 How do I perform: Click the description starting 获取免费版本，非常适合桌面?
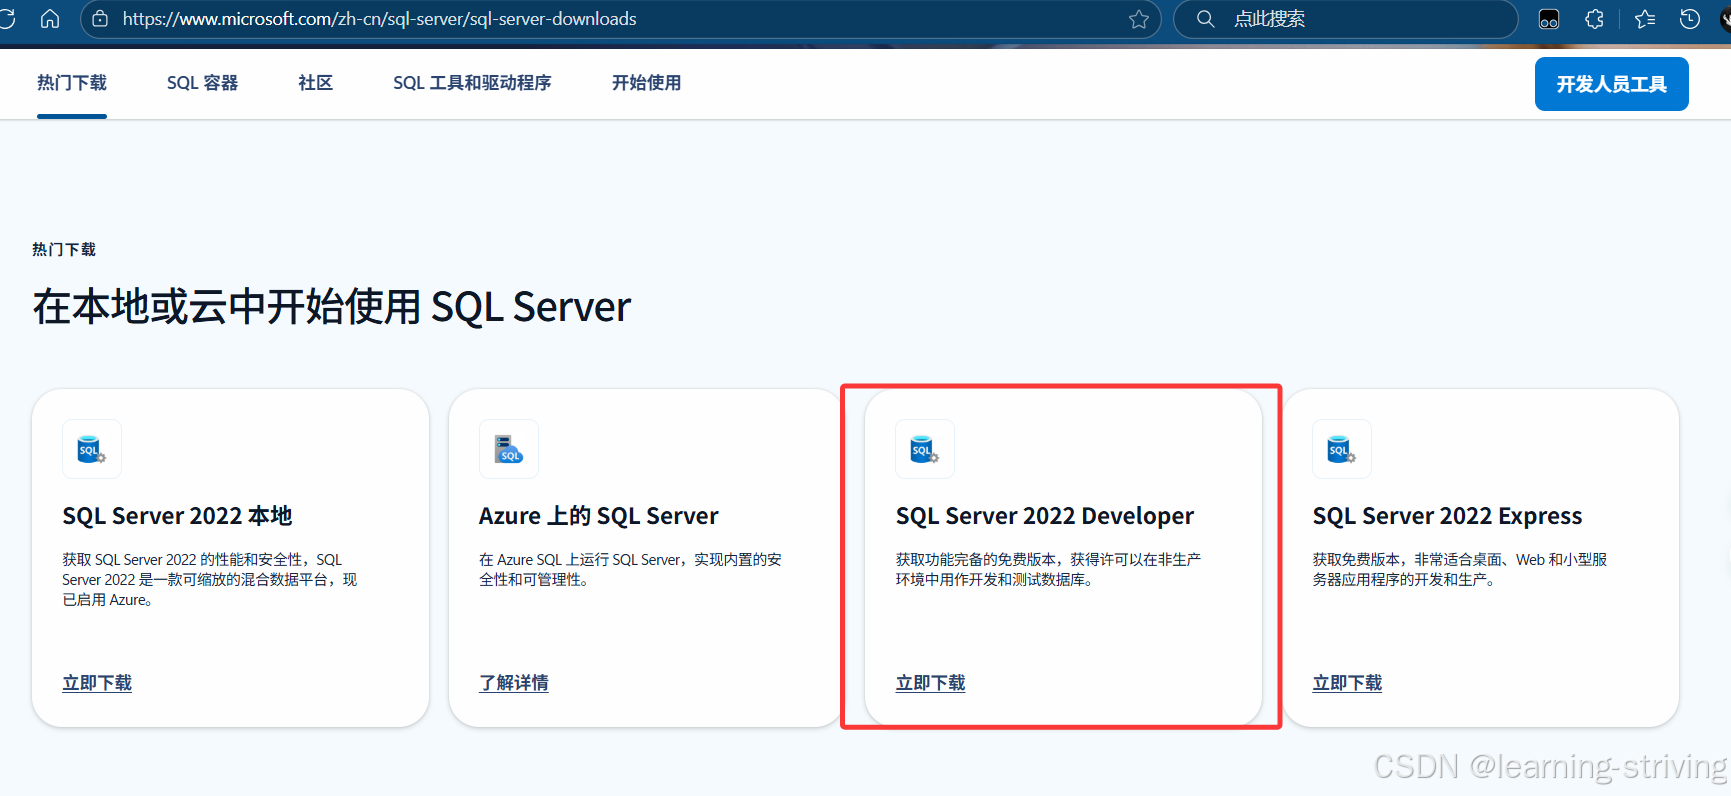1460,570
